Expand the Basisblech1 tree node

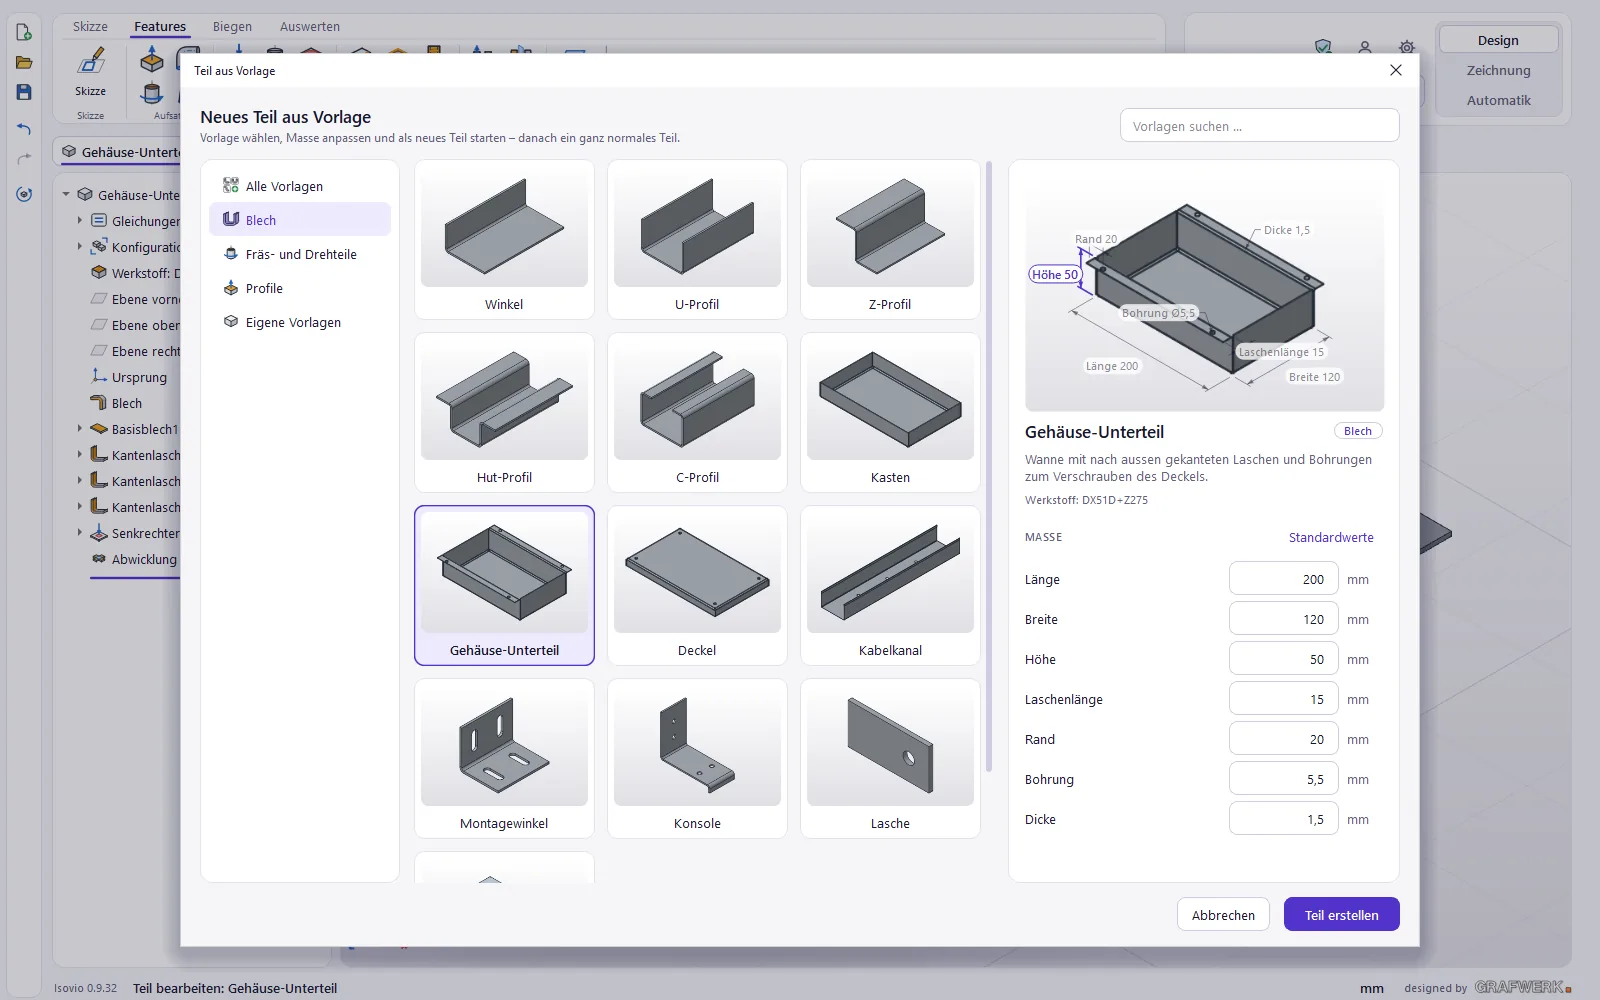(80, 429)
